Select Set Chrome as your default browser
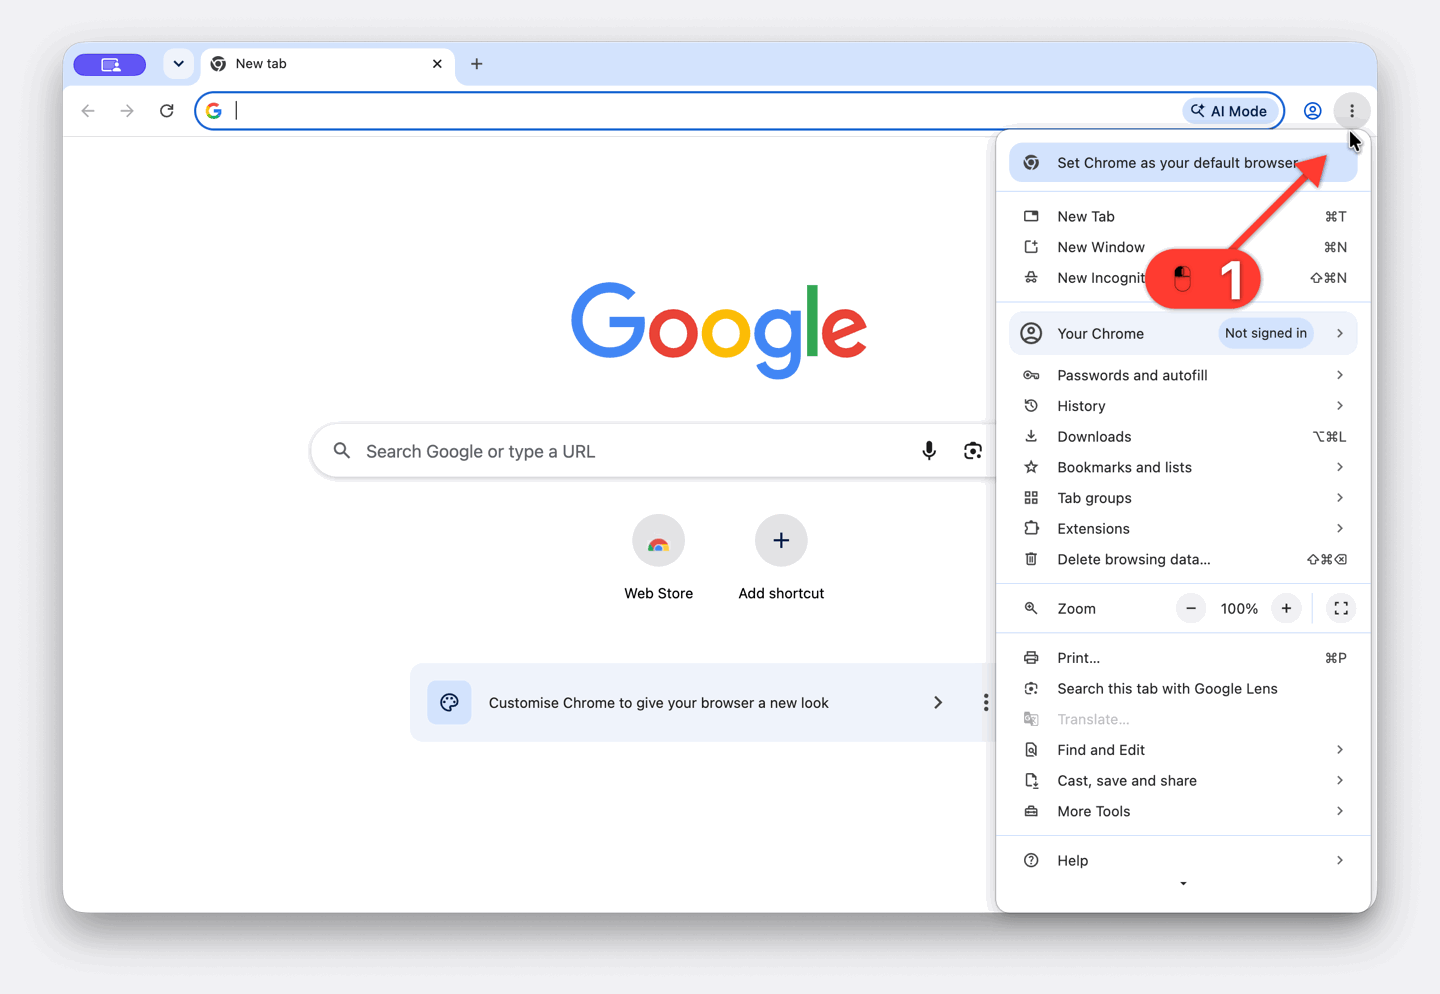 click(1183, 163)
